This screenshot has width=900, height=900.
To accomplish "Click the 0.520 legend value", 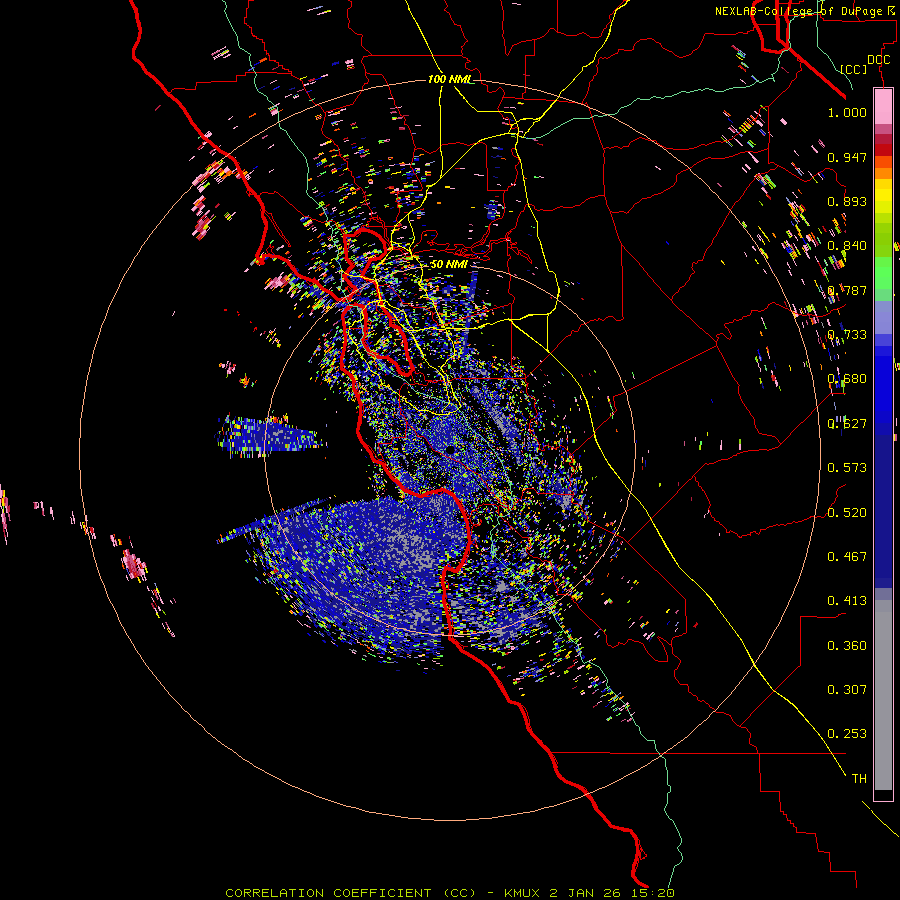I will click(x=847, y=512).
